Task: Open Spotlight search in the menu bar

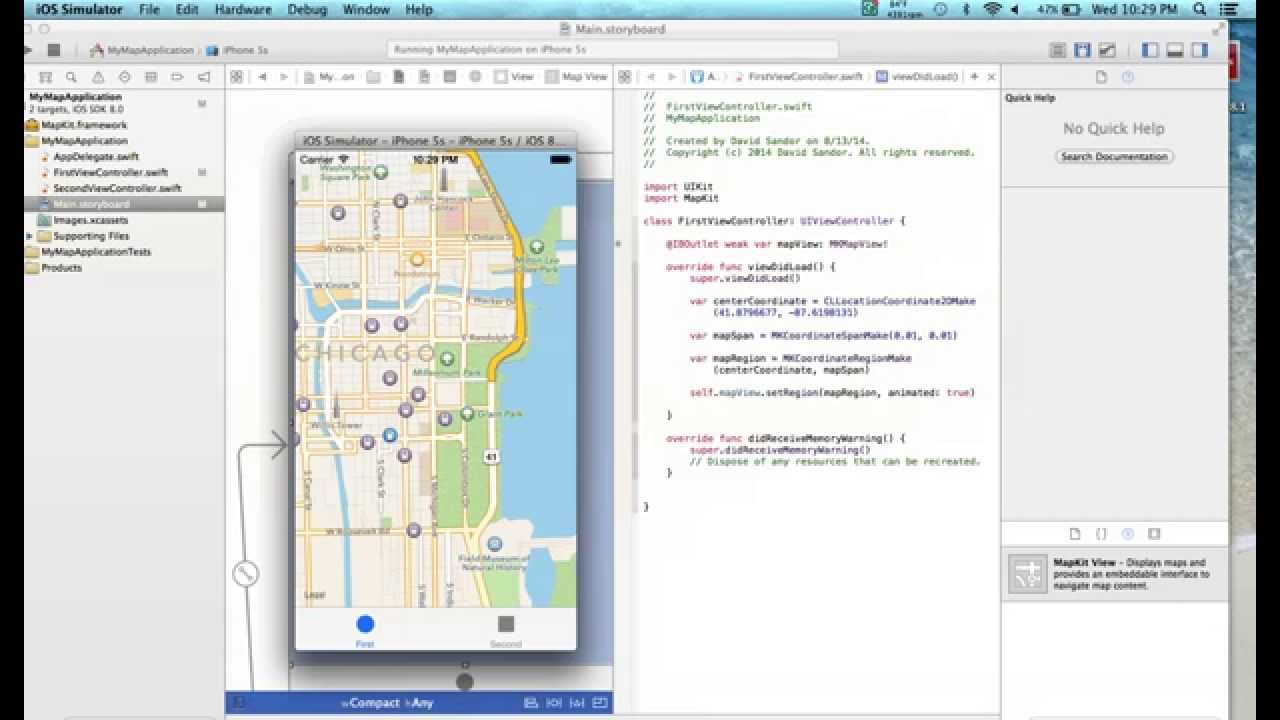Action: pyautogui.click(x=1200, y=10)
